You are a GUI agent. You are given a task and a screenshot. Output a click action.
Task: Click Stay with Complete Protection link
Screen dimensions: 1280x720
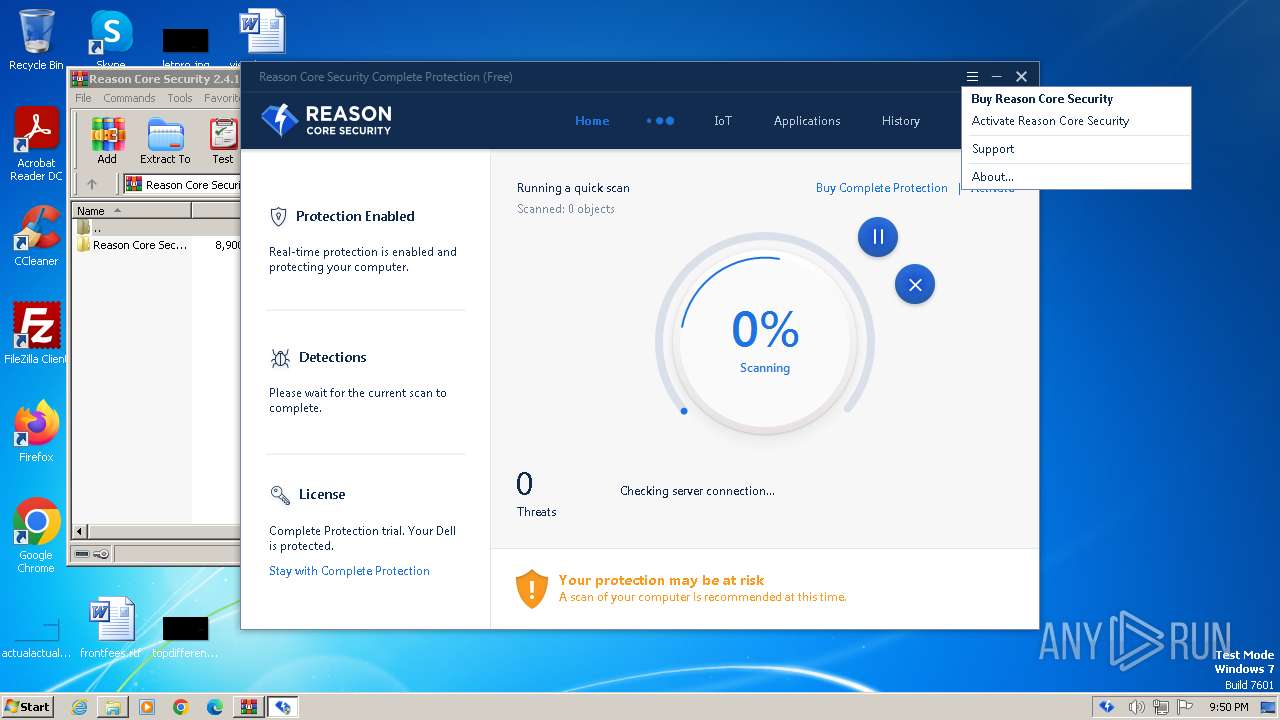[349, 571]
